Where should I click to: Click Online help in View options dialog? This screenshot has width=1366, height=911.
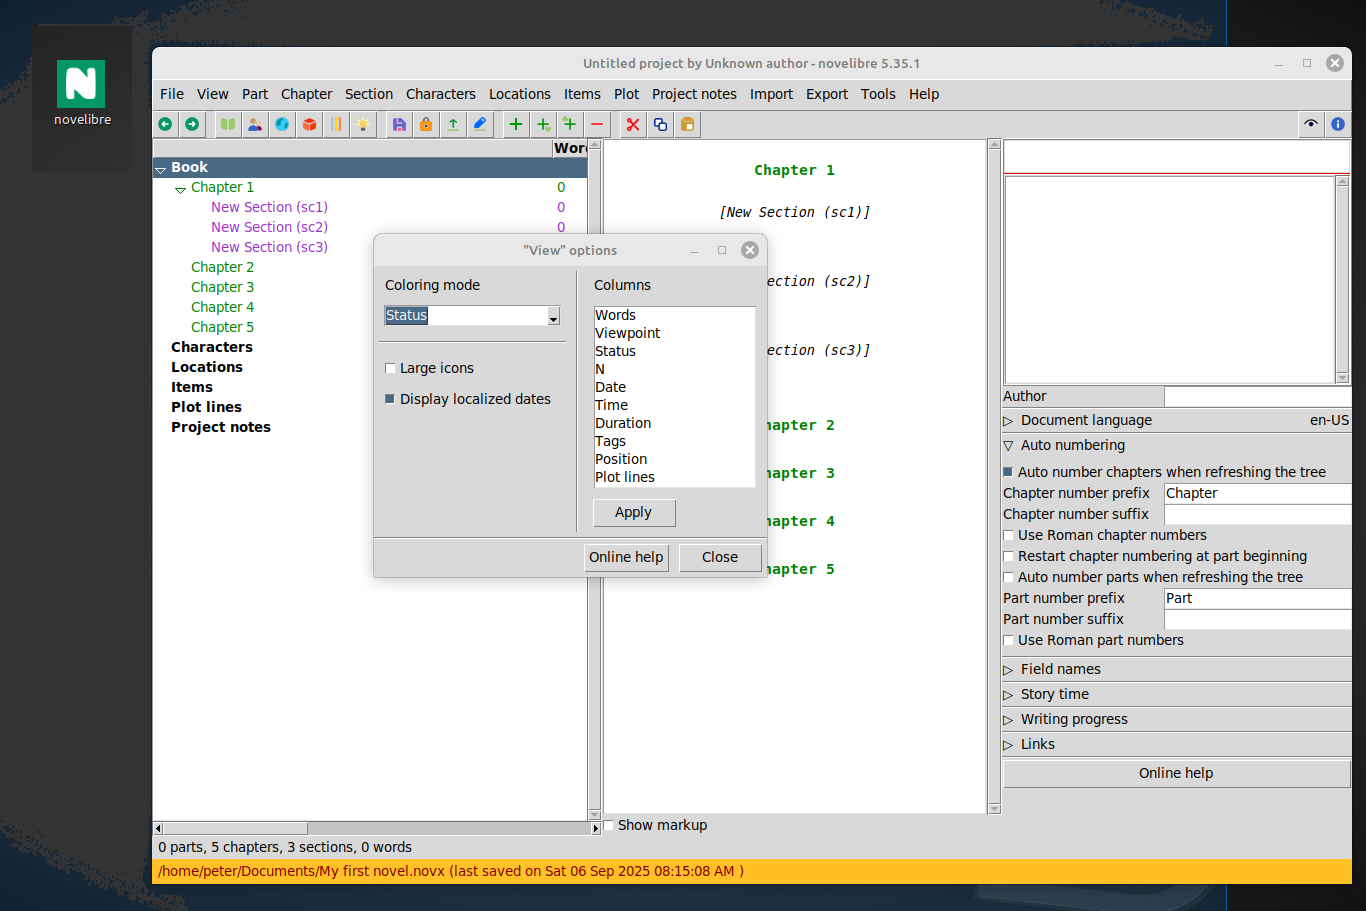626,557
